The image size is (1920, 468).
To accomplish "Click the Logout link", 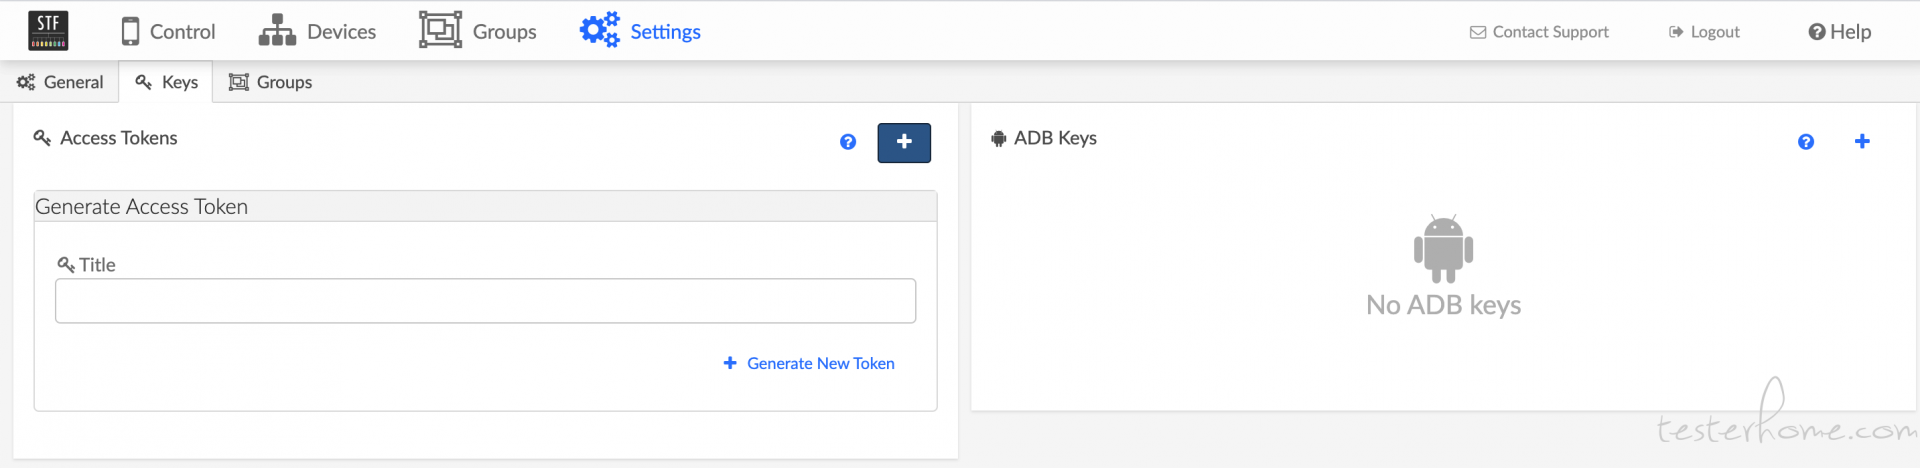I will (x=1704, y=32).
